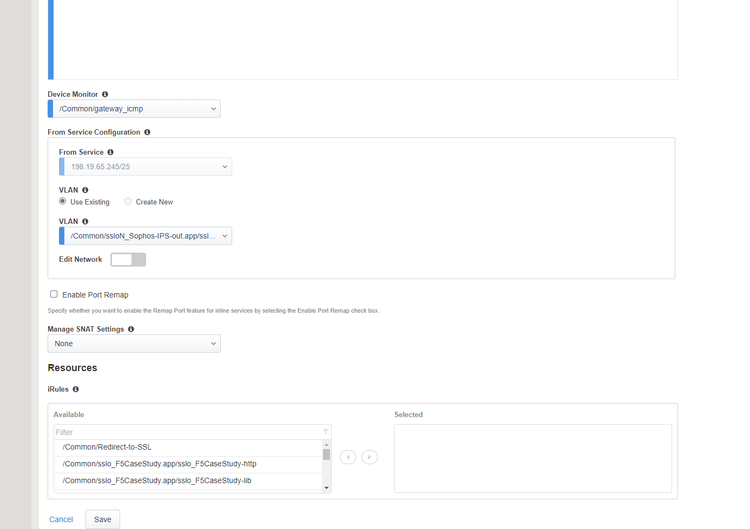The height and width of the screenshot is (529, 750).
Task: Select /Common/Redirect-to-SSL in Available list
Action: [188, 447]
